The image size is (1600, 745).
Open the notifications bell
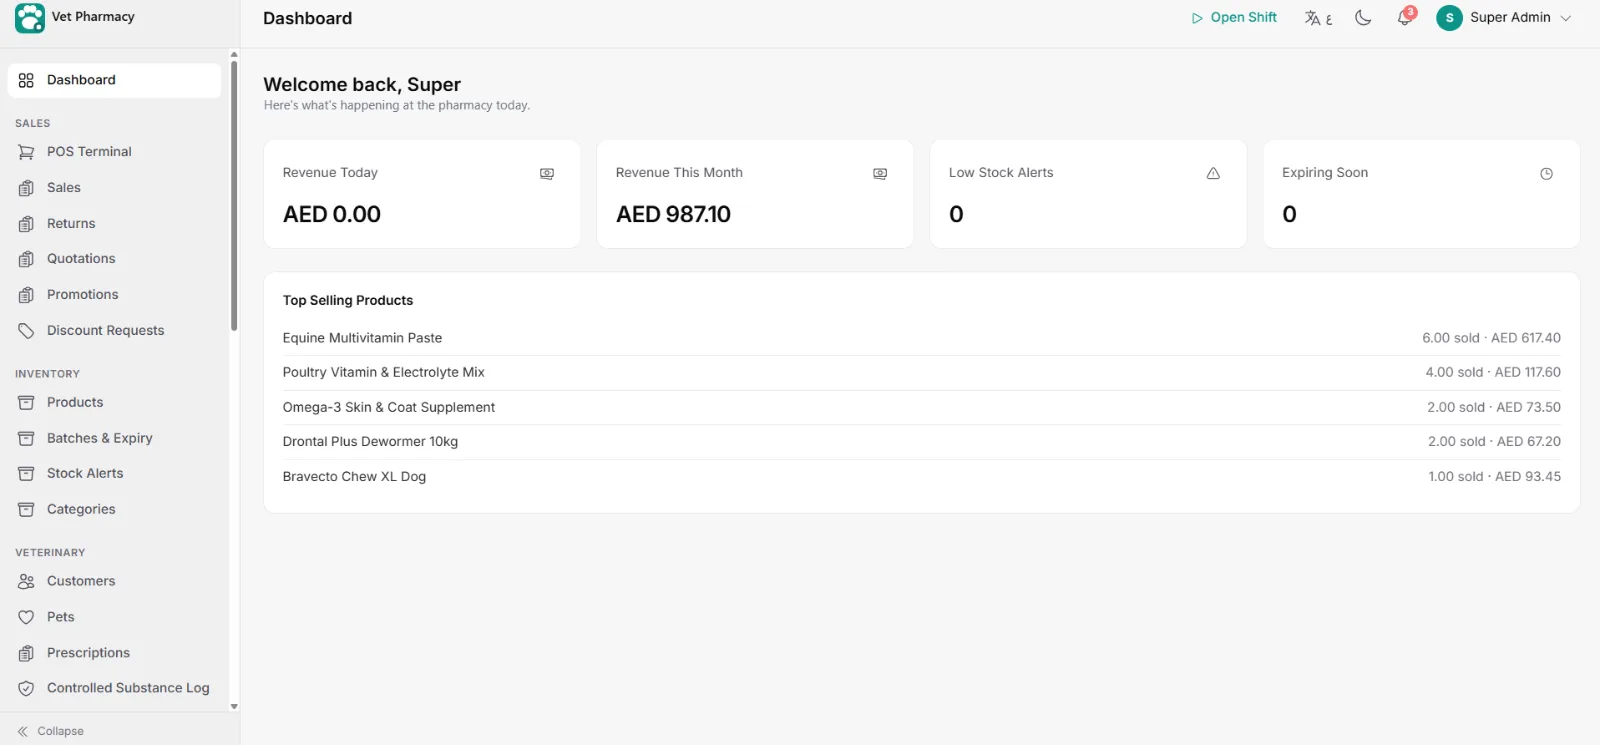pyautogui.click(x=1405, y=18)
